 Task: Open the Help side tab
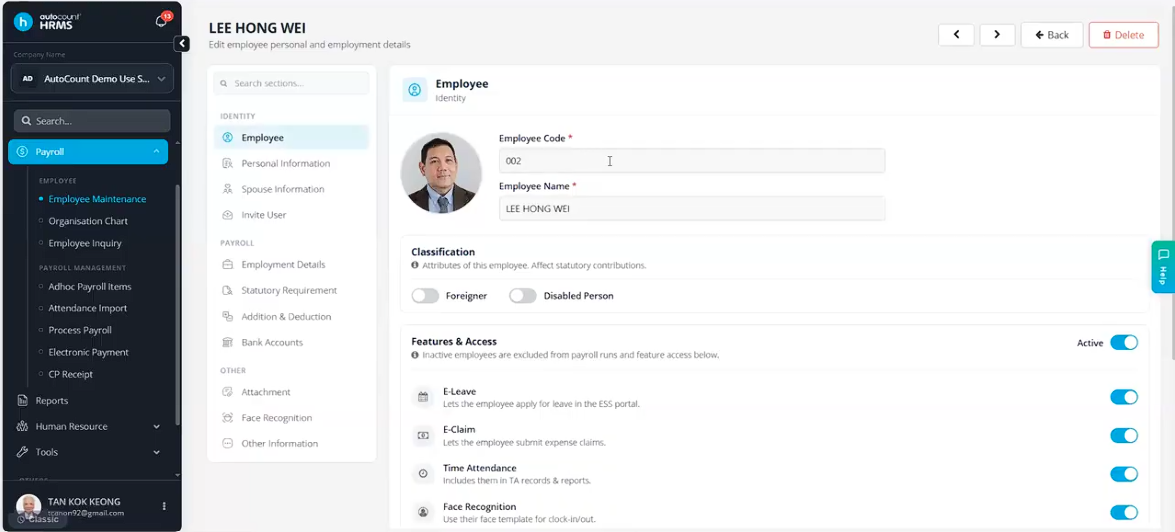click(1162, 267)
